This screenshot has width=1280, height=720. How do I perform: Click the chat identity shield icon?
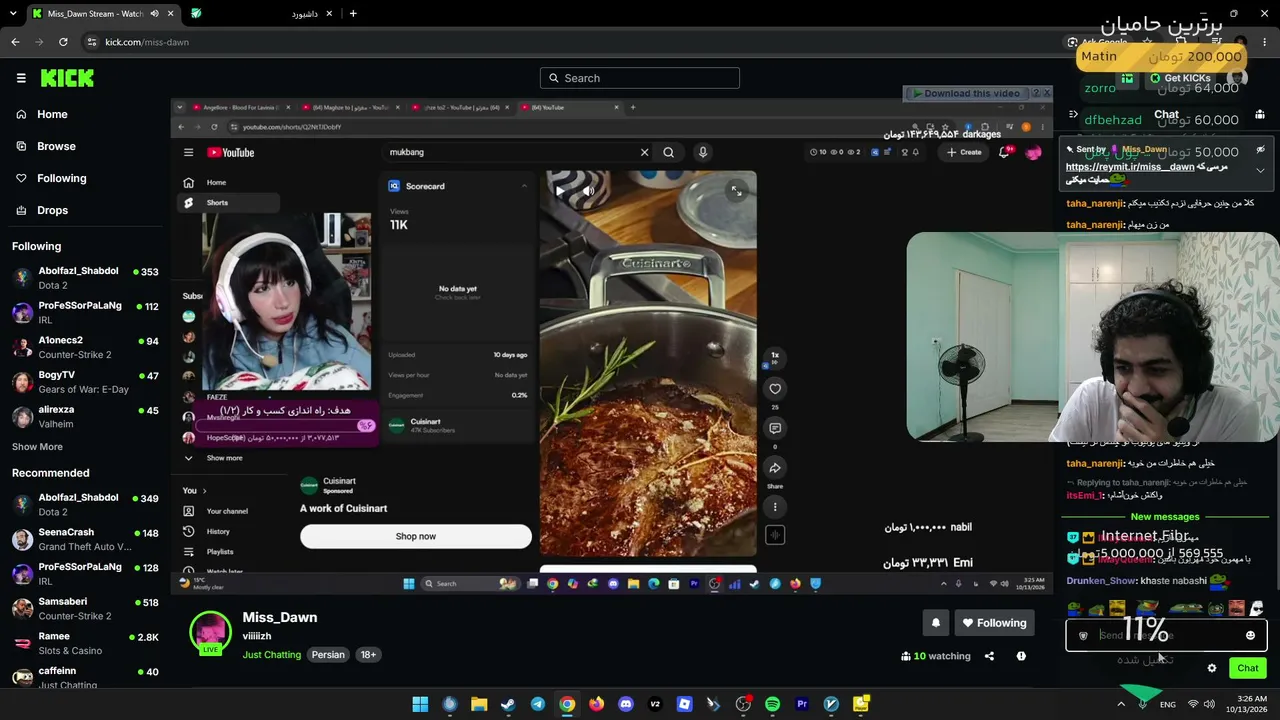[x=1083, y=635]
